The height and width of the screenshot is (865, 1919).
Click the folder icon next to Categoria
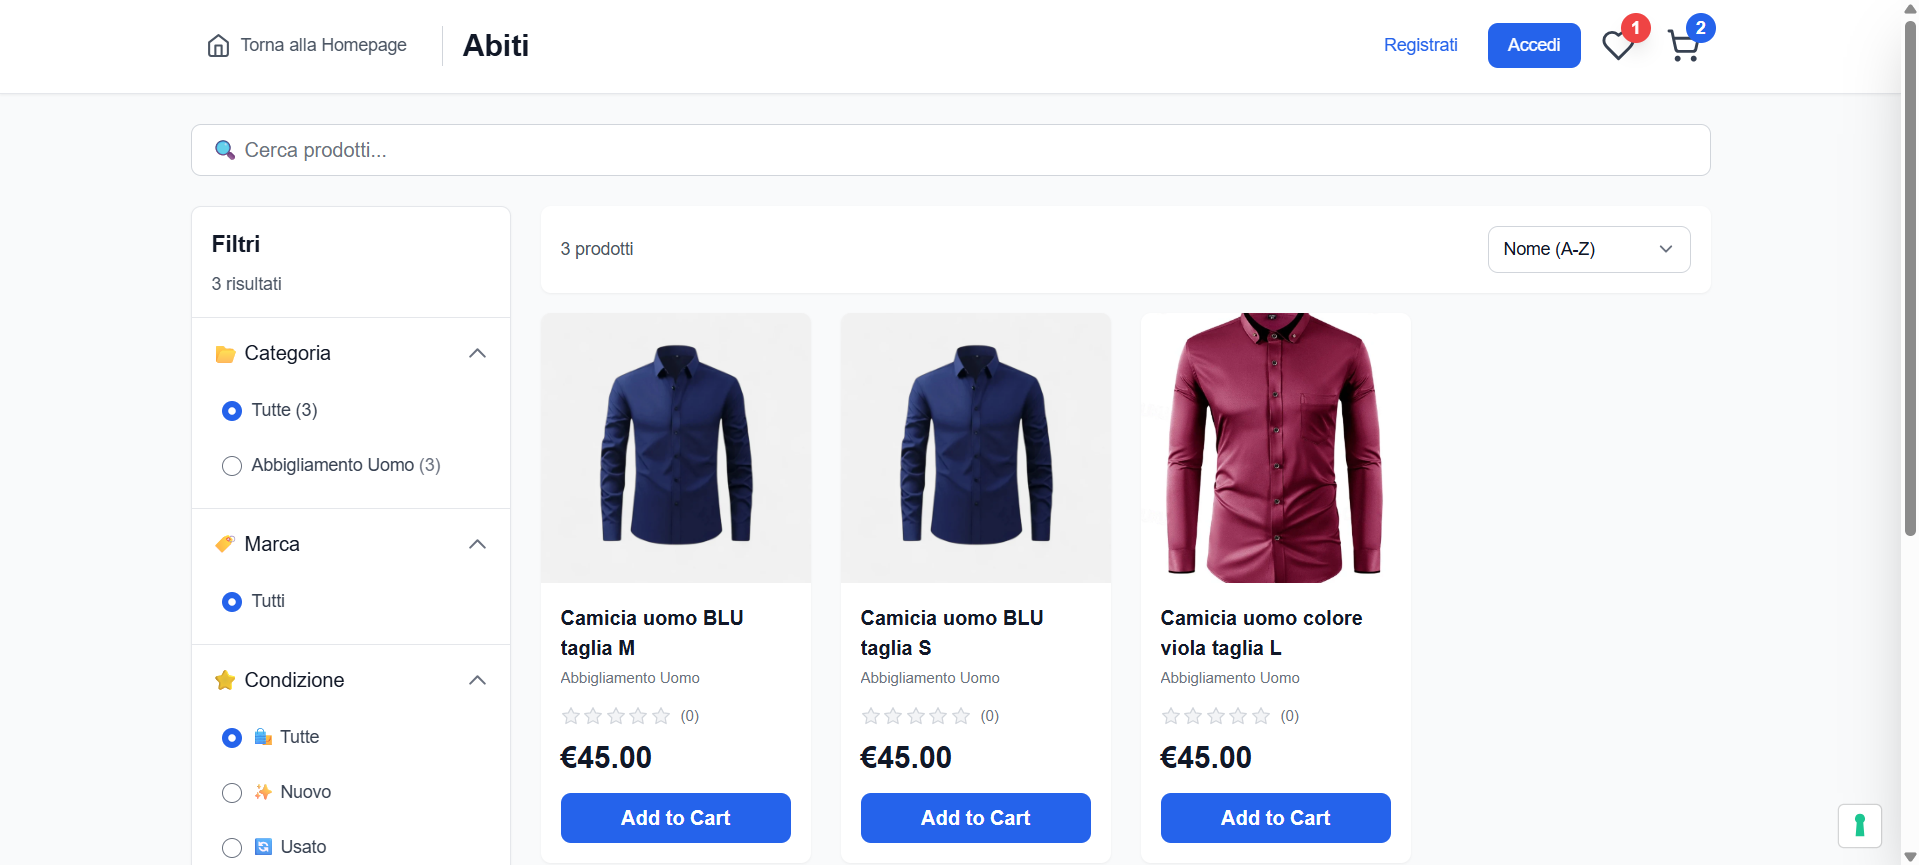[224, 353]
